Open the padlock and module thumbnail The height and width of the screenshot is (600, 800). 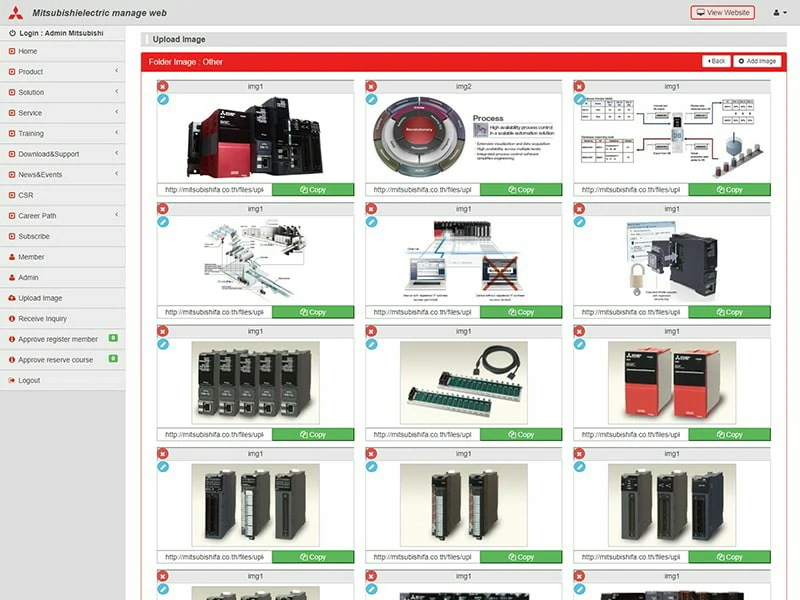[x=672, y=260]
